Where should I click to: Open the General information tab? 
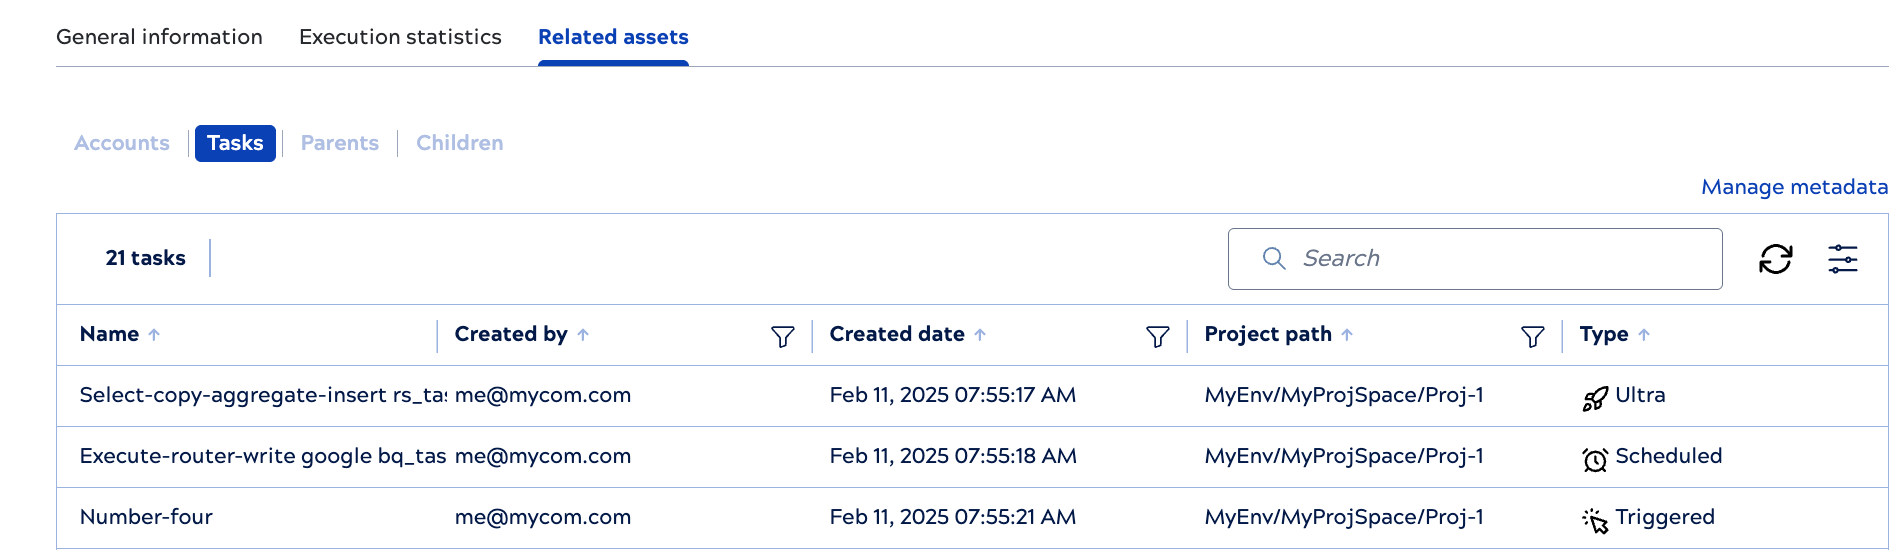click(x=160, y=37)
